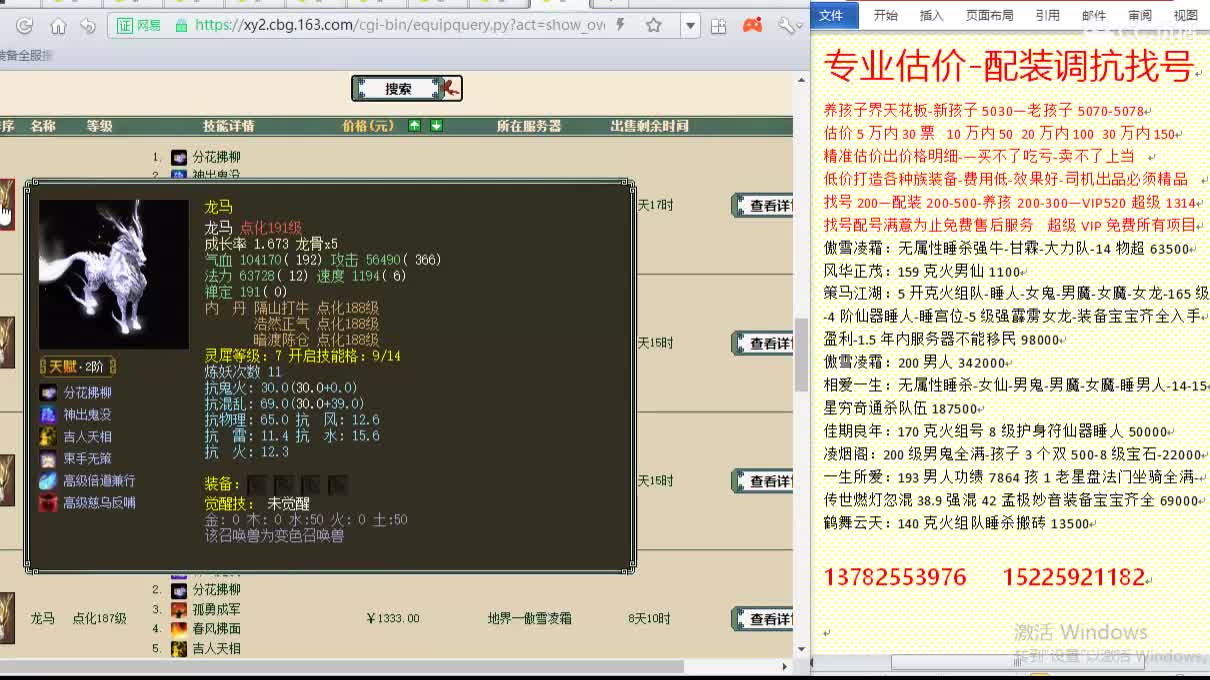This screenshot has width=1210, height=680.
Task: Click the 技能详情 column header
Action: (229, 126)
